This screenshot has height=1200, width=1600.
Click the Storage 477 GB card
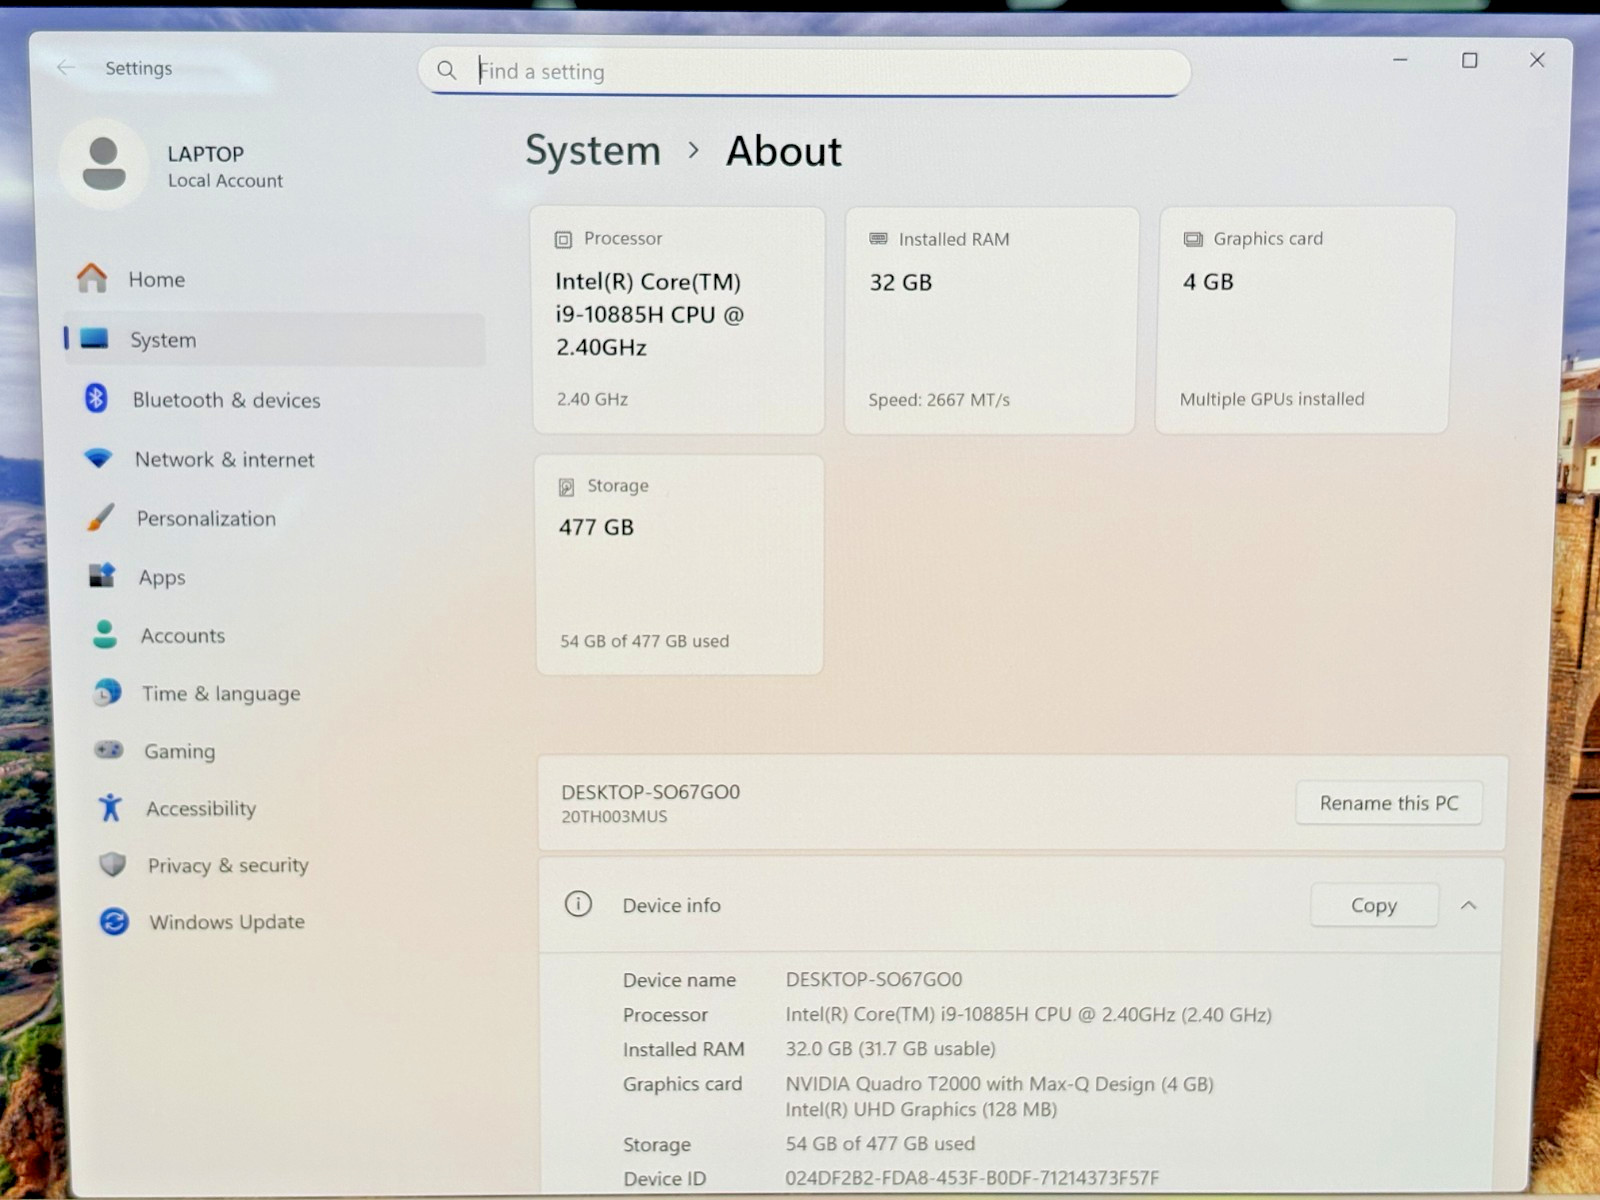pyautogui.click(x=679, y=565)
